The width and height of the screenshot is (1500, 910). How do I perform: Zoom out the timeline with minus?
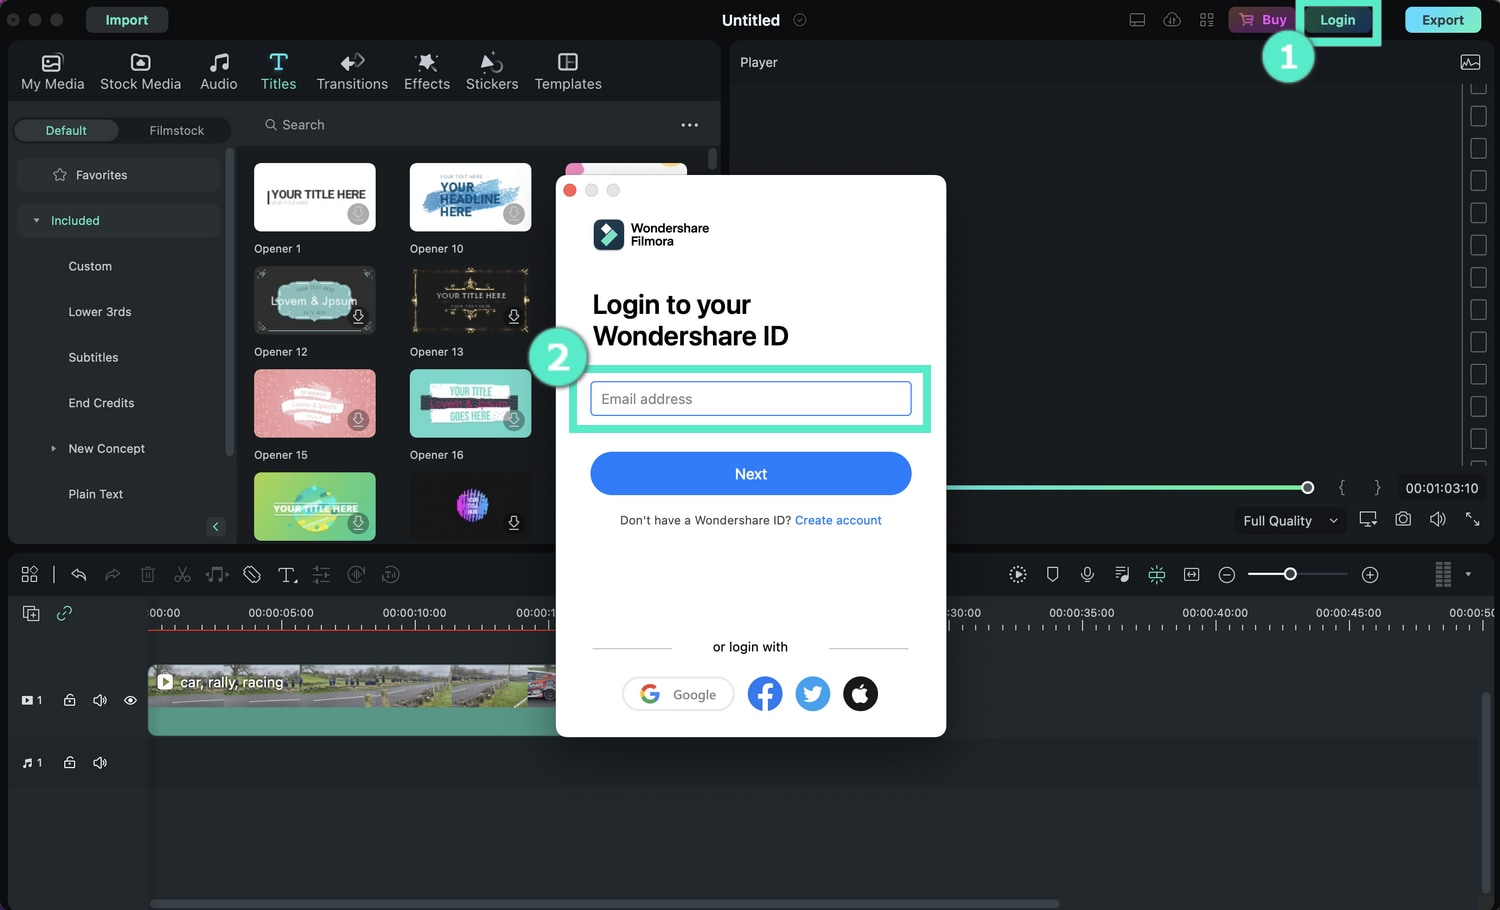coord(1227,575)
